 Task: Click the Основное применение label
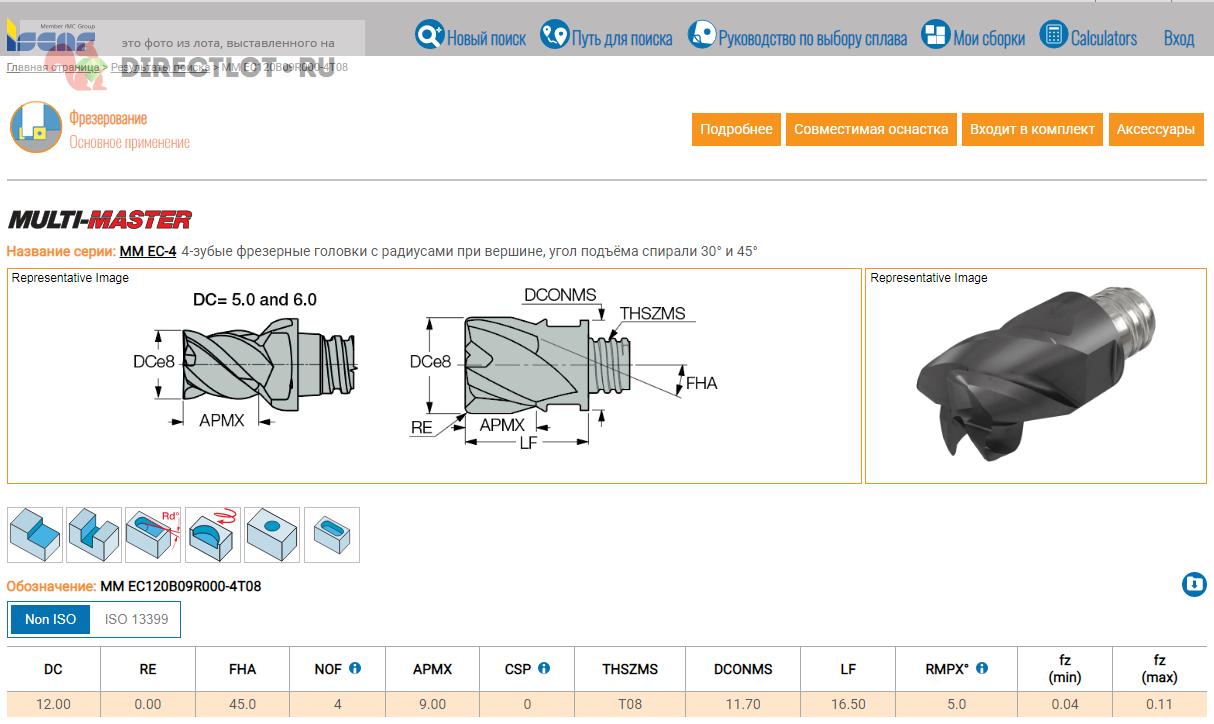point(129,143)
